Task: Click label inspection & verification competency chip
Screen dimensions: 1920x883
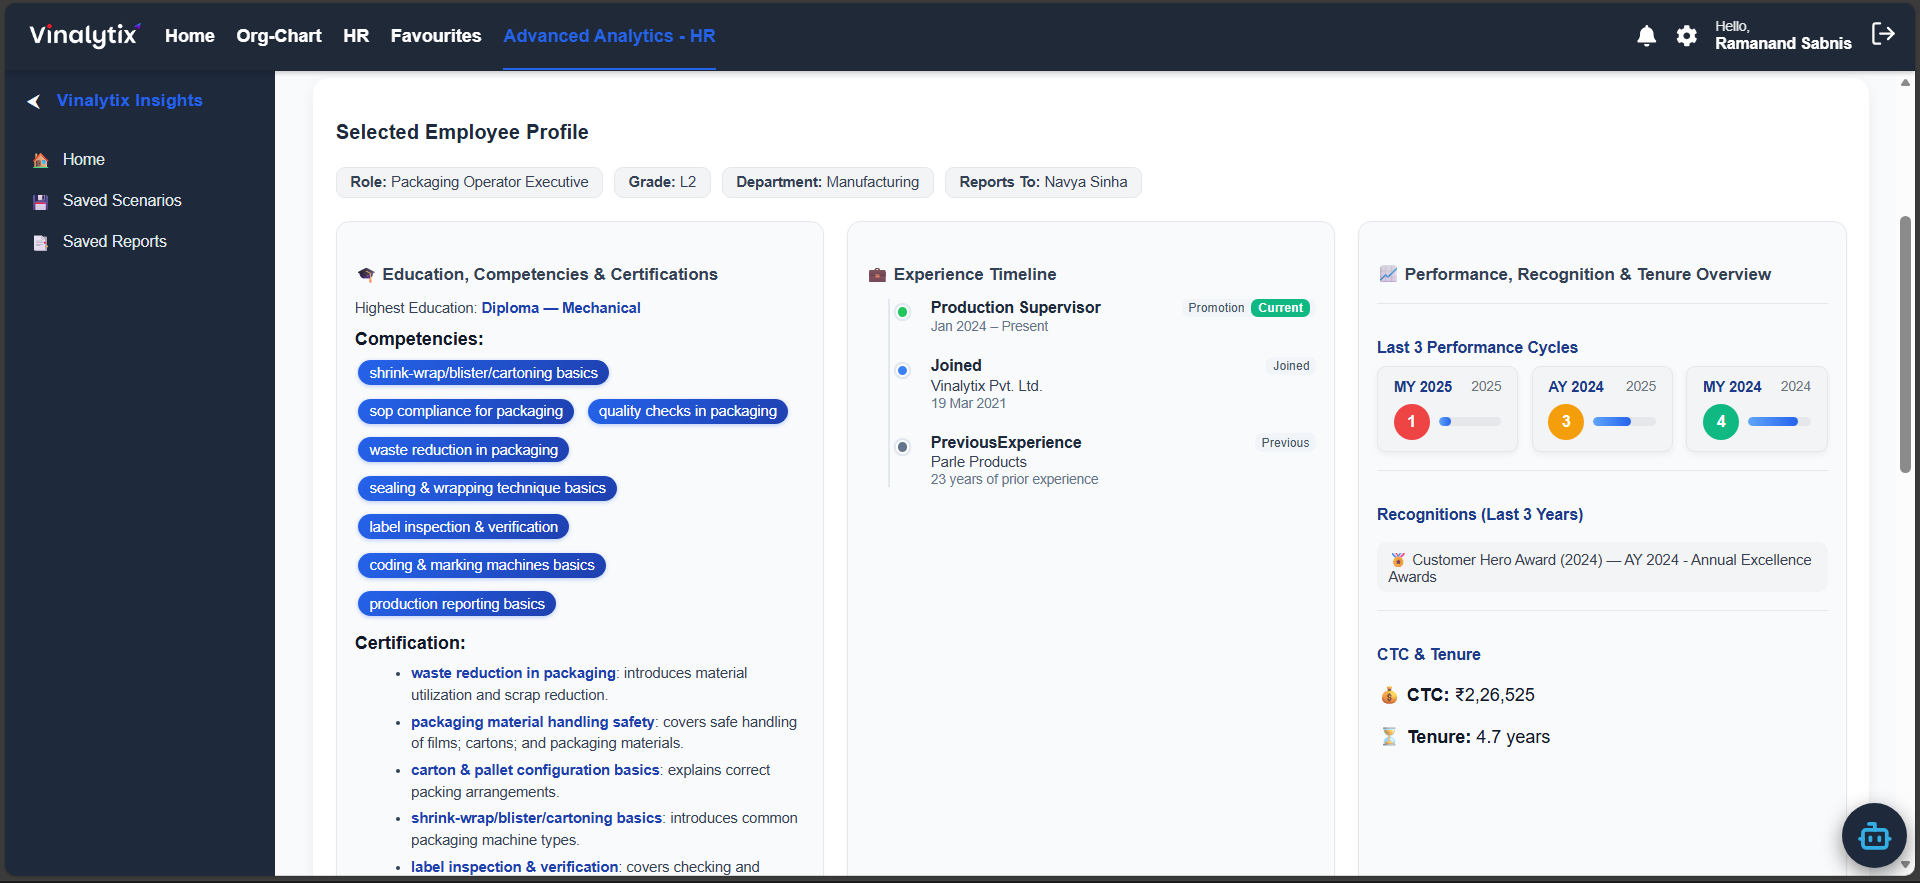Action: 464,527
